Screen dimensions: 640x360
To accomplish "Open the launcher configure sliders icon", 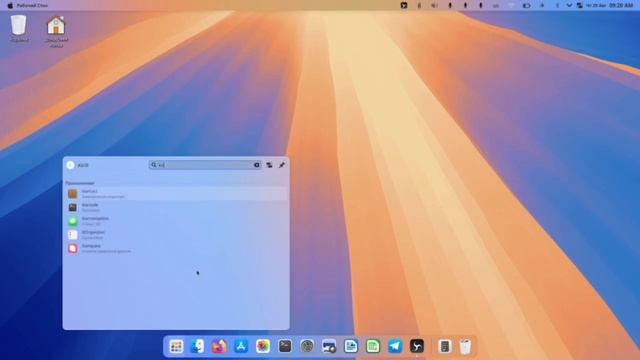I will click(269, 165).
